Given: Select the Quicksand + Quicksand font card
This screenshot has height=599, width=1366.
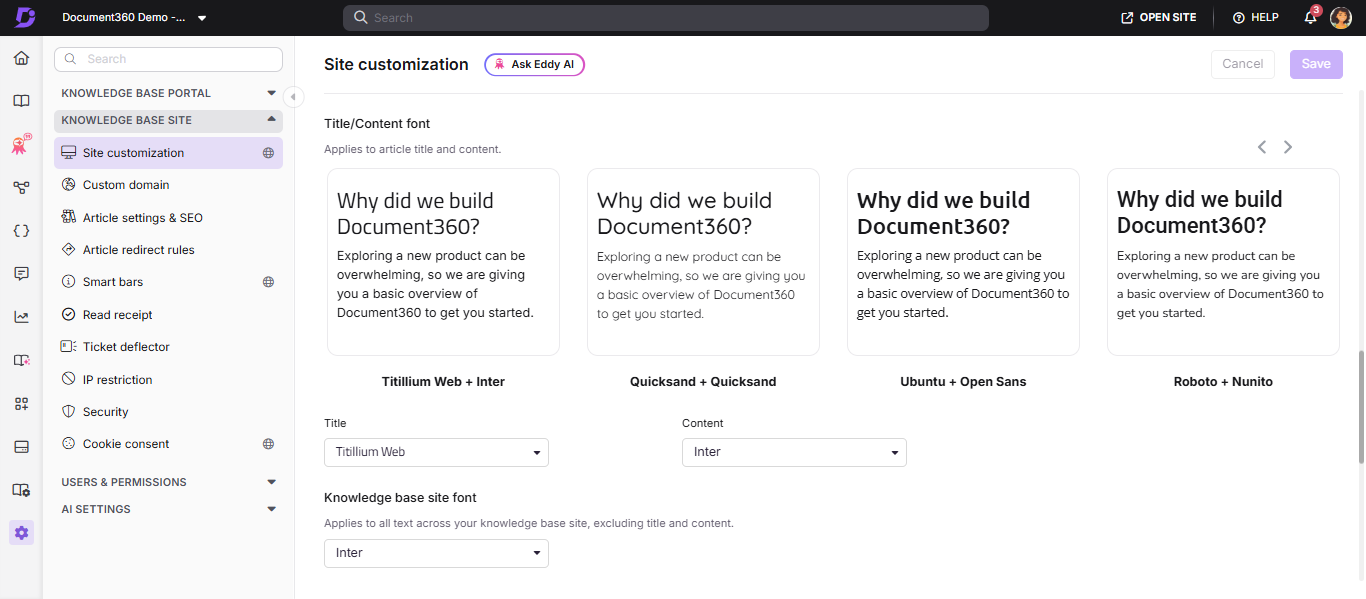Looking at the screenshot, I should [x=703, y=262].
